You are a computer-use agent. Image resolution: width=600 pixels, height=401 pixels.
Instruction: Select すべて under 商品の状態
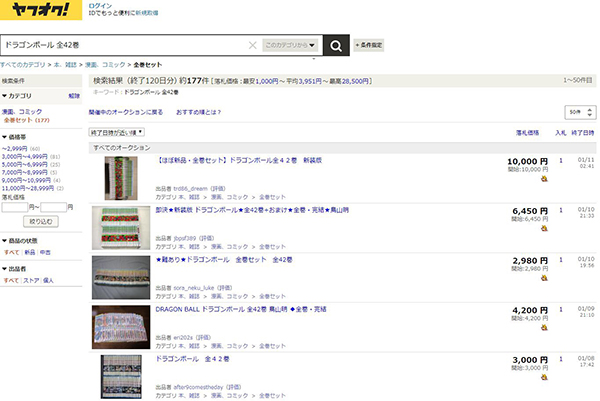11,252
